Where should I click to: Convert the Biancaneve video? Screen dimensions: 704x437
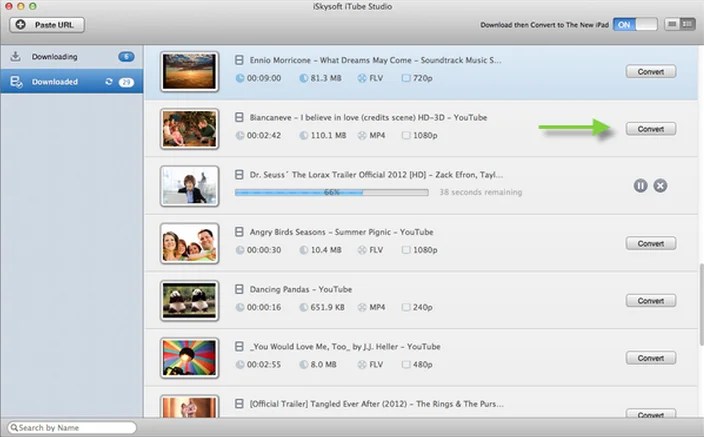[651, 129]
